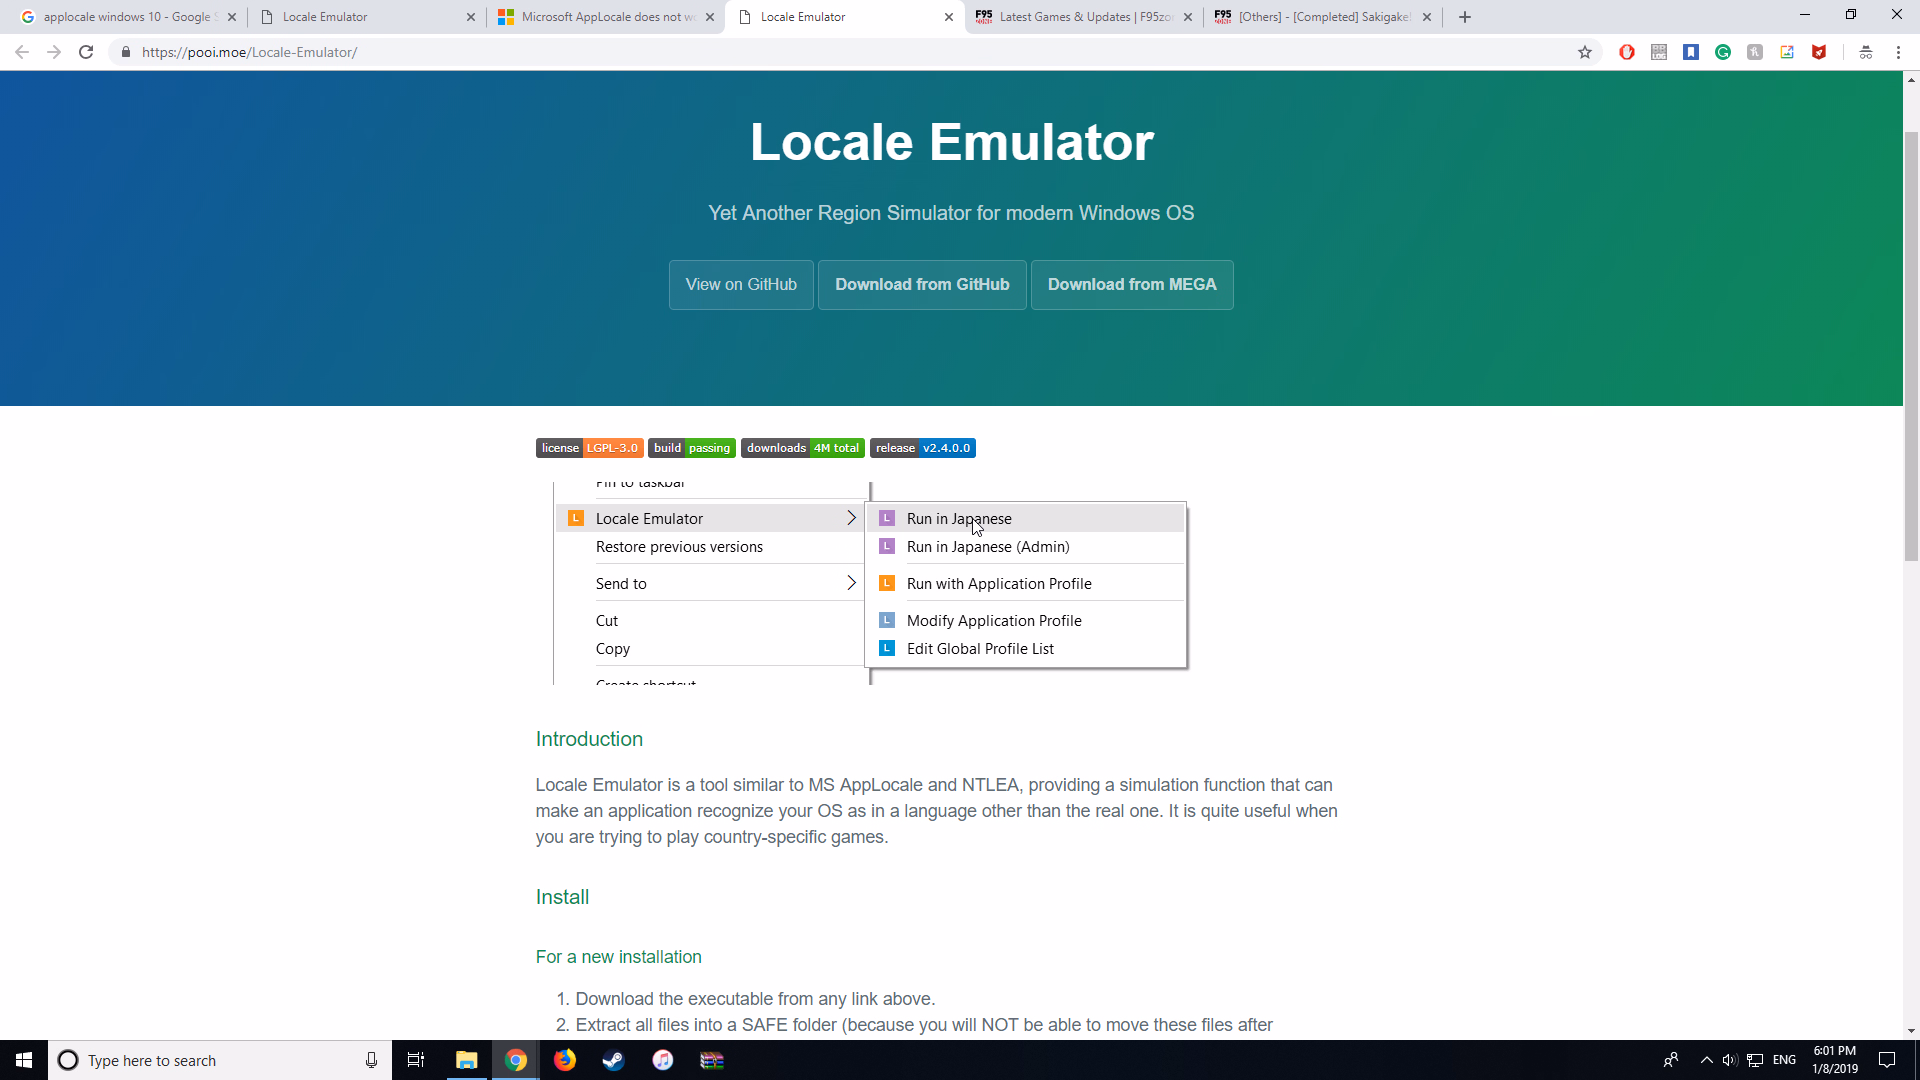Open the Grammarly extension icon
Image resolution: width=1920 pixels, height=1080 pixels.
point(1723,52)
